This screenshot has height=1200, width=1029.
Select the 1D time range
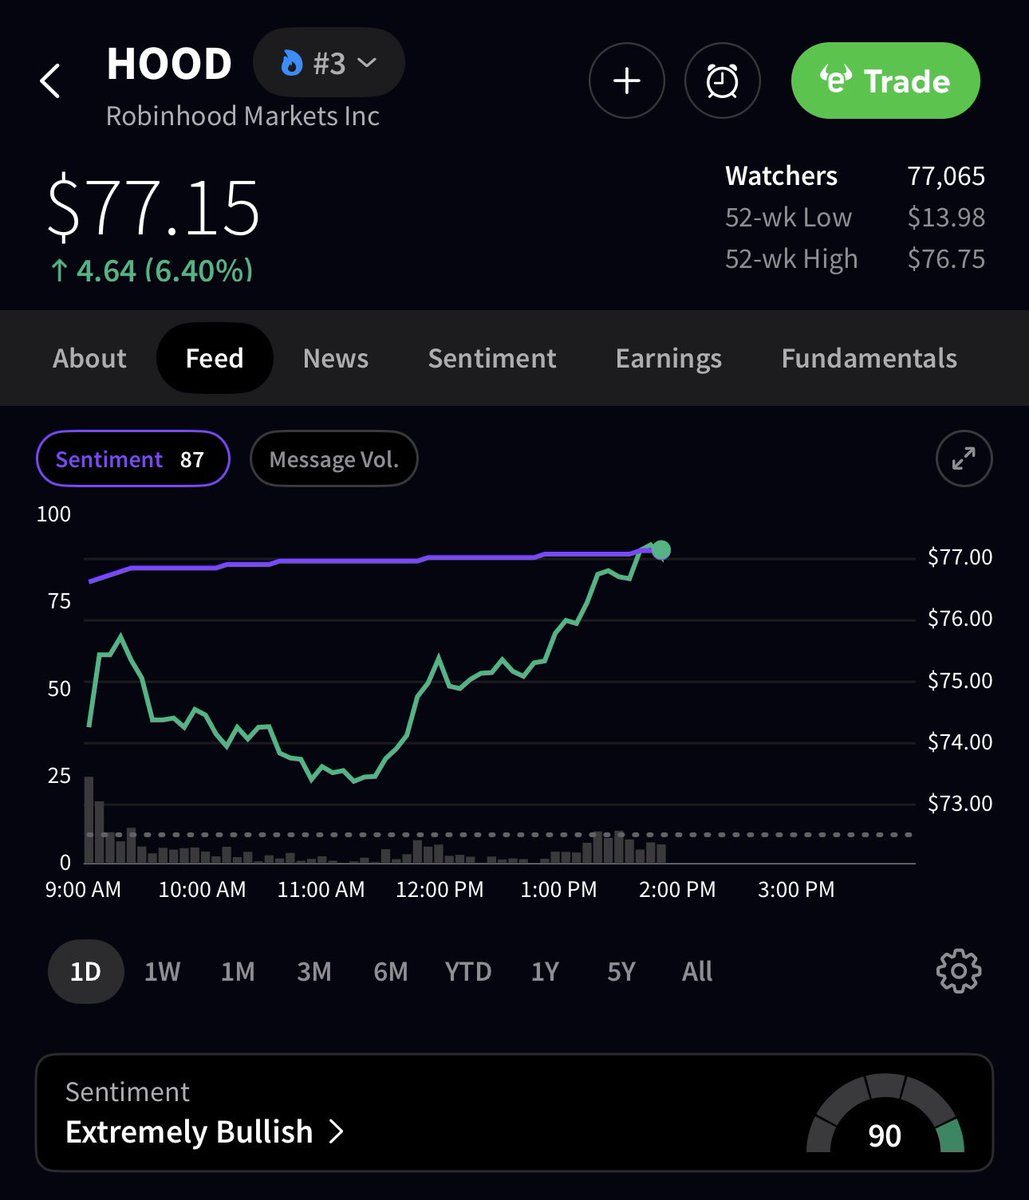pos(86,971)
